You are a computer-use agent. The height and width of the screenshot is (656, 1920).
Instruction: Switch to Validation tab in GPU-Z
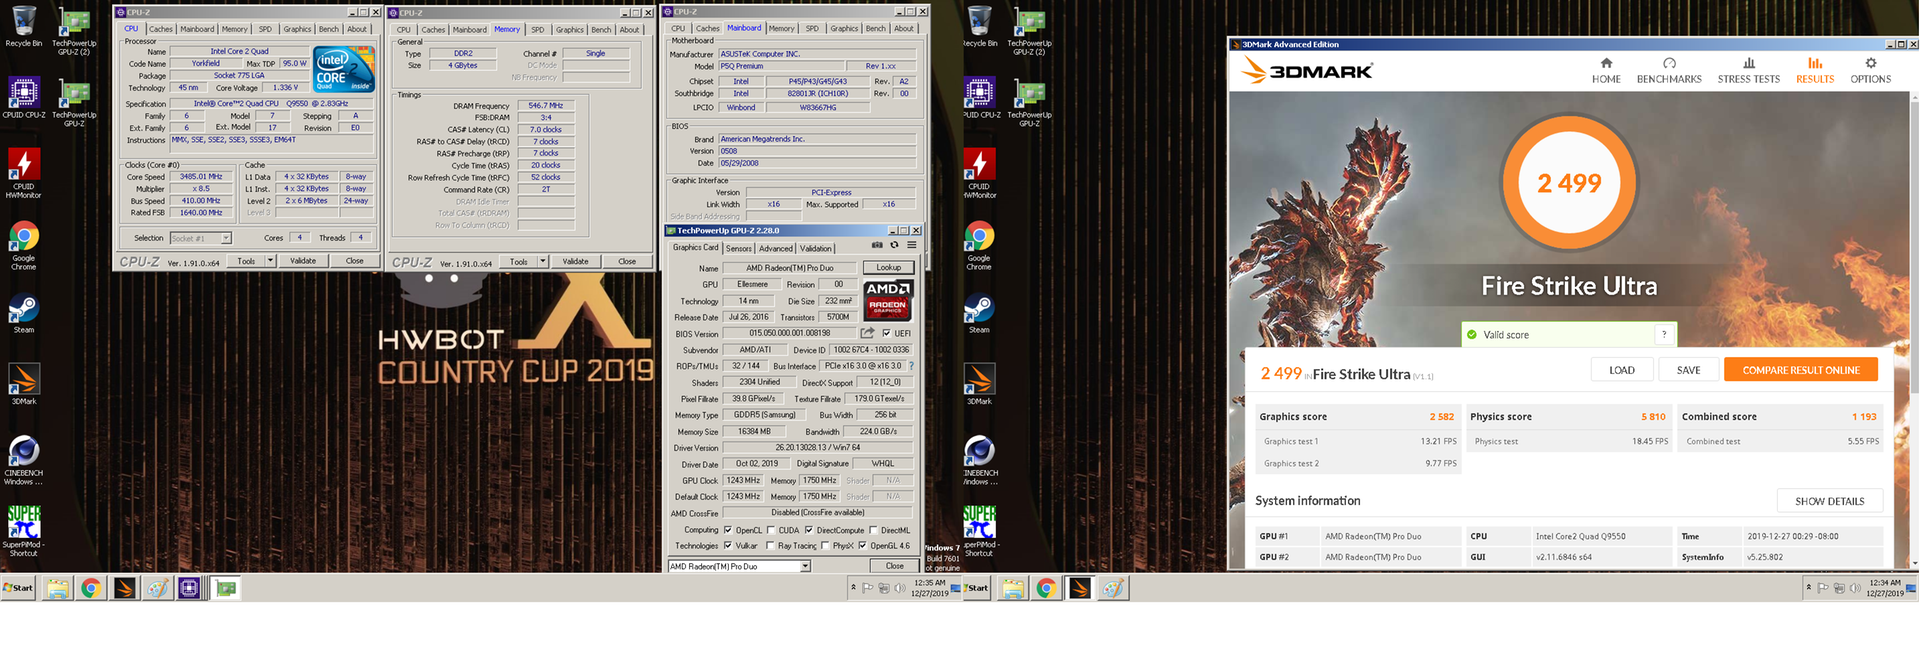tap(815, 248)
